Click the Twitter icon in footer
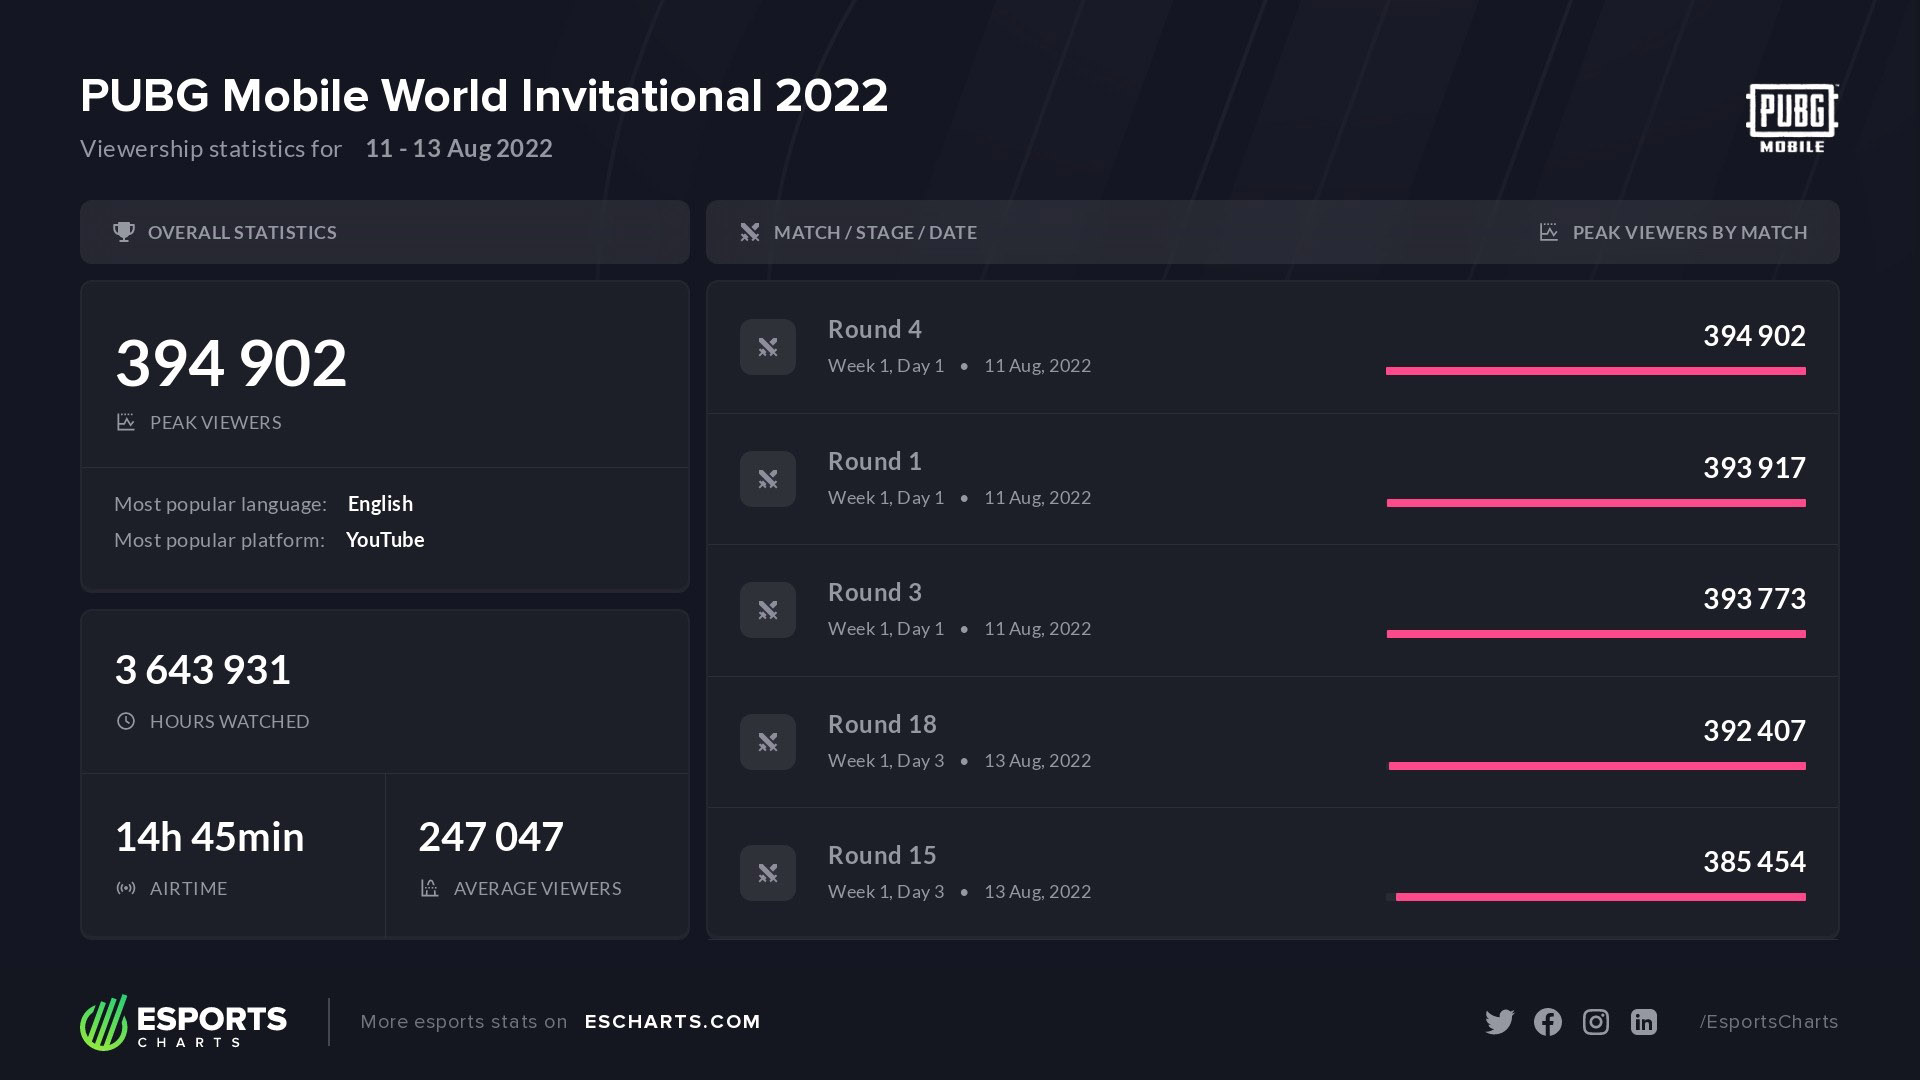This screenshot has width=1920, height=1080. pyautogui.click(x=1499, y=1022)
